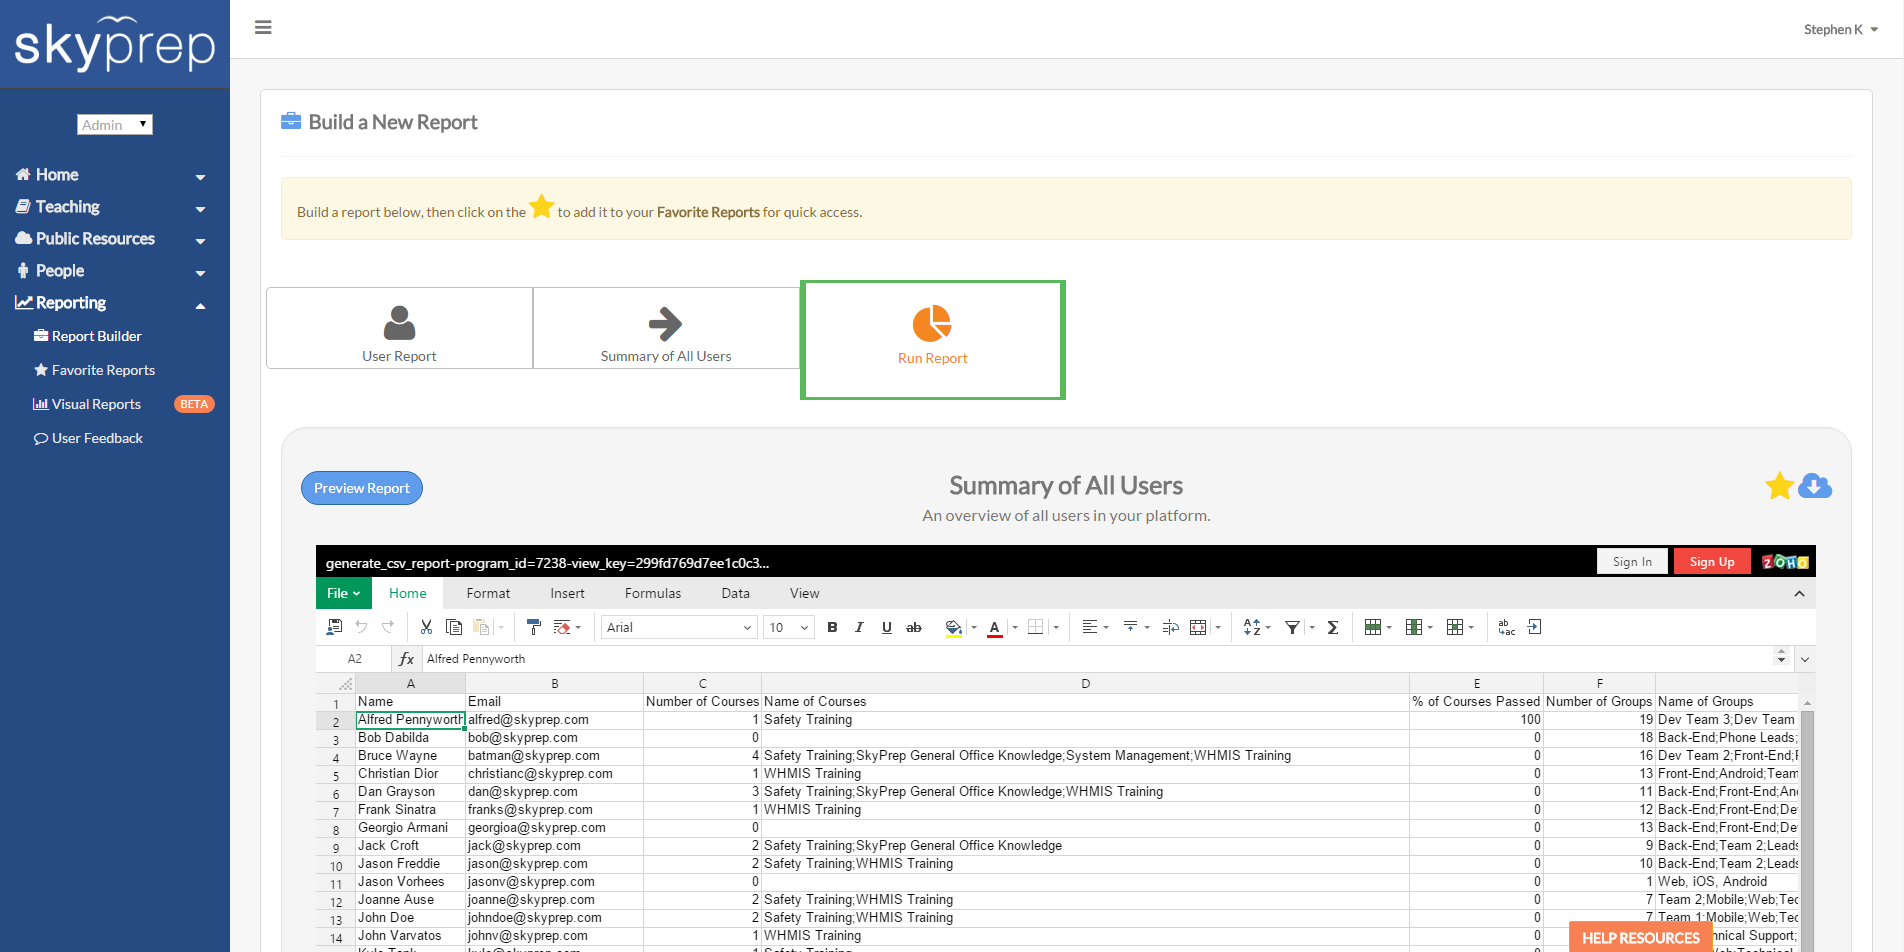The image size is (1904, 952).
Task: Apply the Sum (Sigma) function
Action: click(x=1333, y=627)
